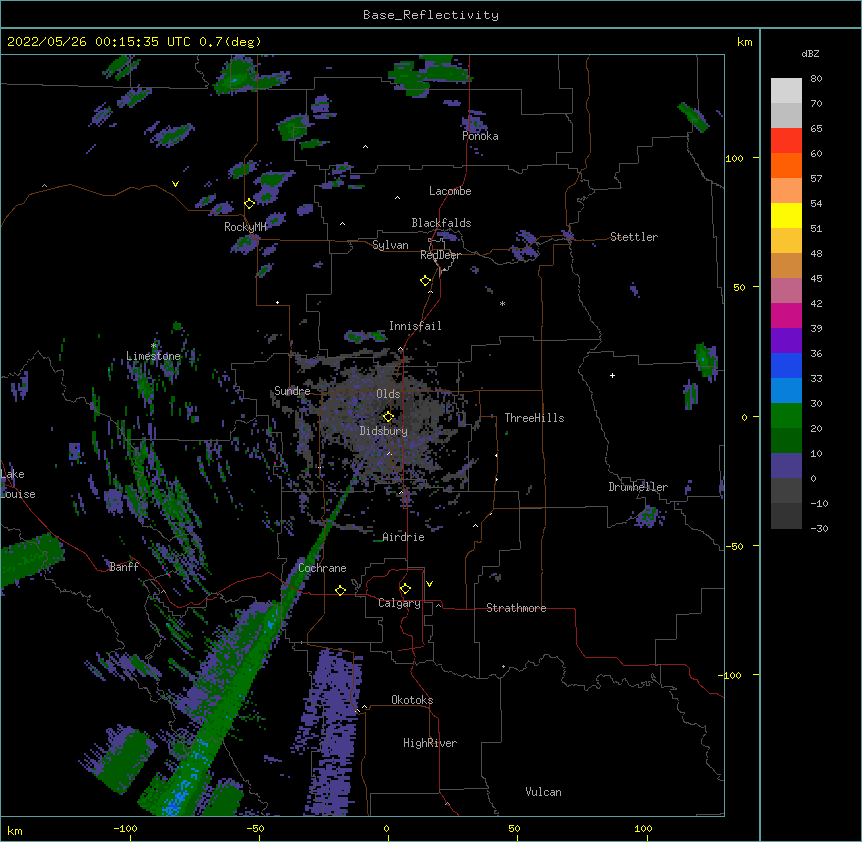
Task: Click the RockyMH label
Action: (245, 226)
